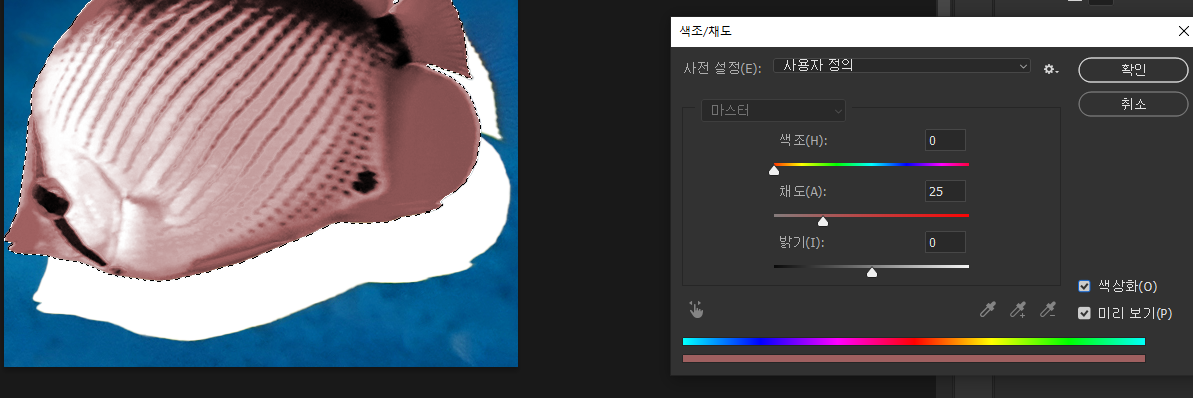The height and width of the screenshot is (398, 1193).
Task: Open the 마스터 channel dropdown
Action: 773,110
